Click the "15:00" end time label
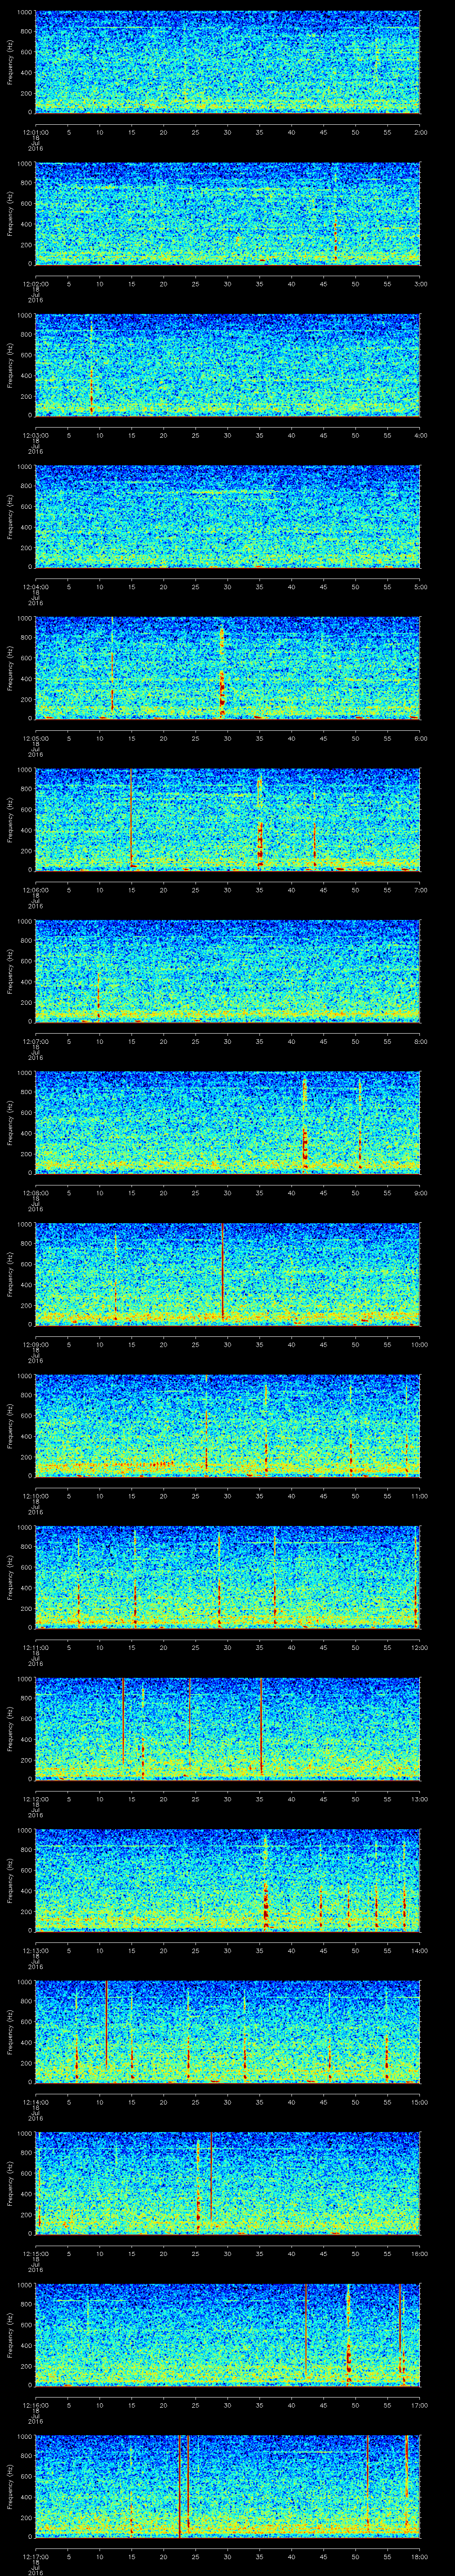This screenshot has width=455, height=2576. [x=419, y=2101]
